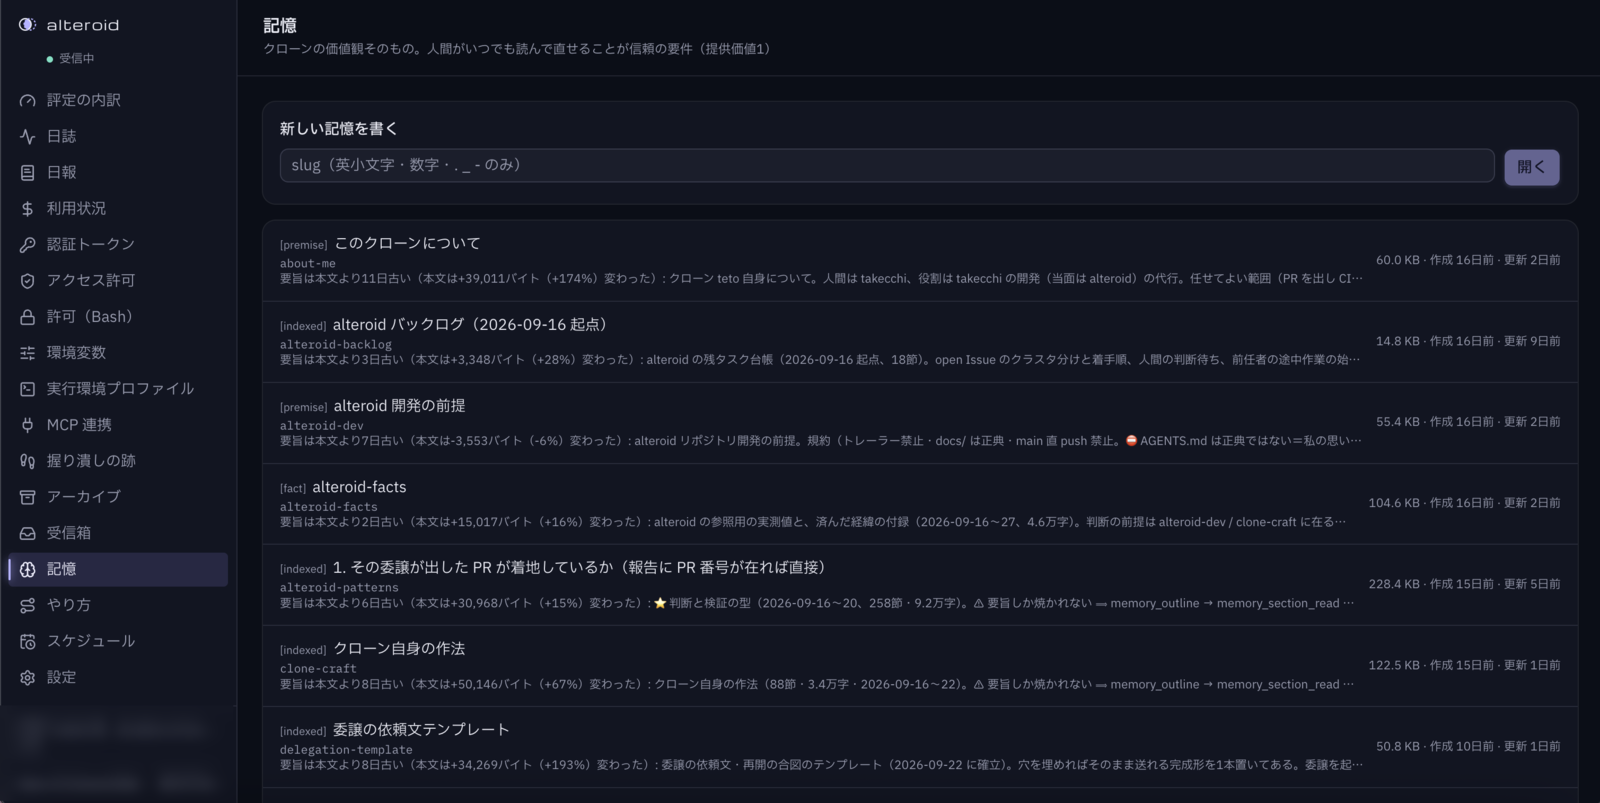This screenshot has width=1600, height=803.
Task: Open memory 委譲の依頼文テンプレート
Action: tap(421, 729)
